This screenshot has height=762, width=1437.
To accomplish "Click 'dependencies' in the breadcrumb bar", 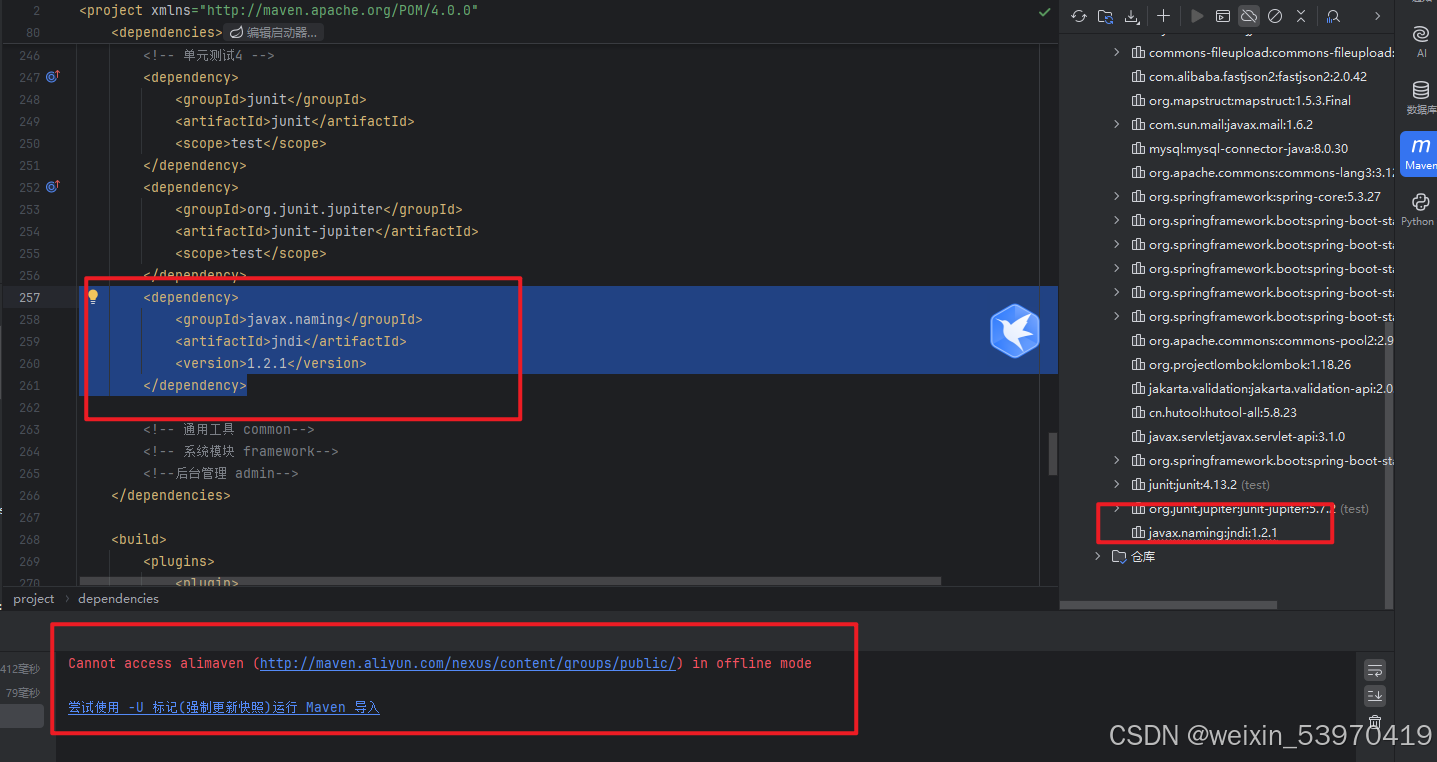I will tap(118, 598).
